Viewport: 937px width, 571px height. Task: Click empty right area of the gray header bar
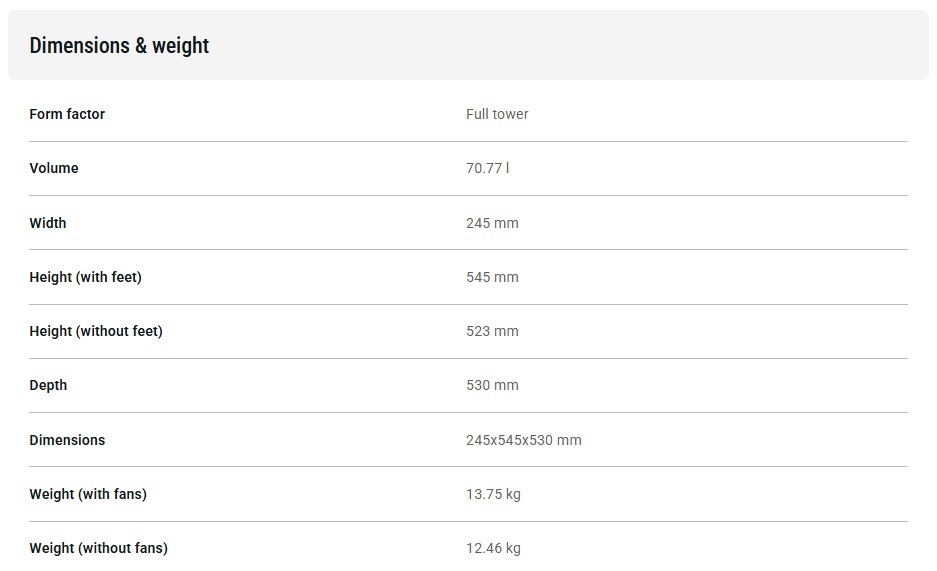(x=700, y=46)
